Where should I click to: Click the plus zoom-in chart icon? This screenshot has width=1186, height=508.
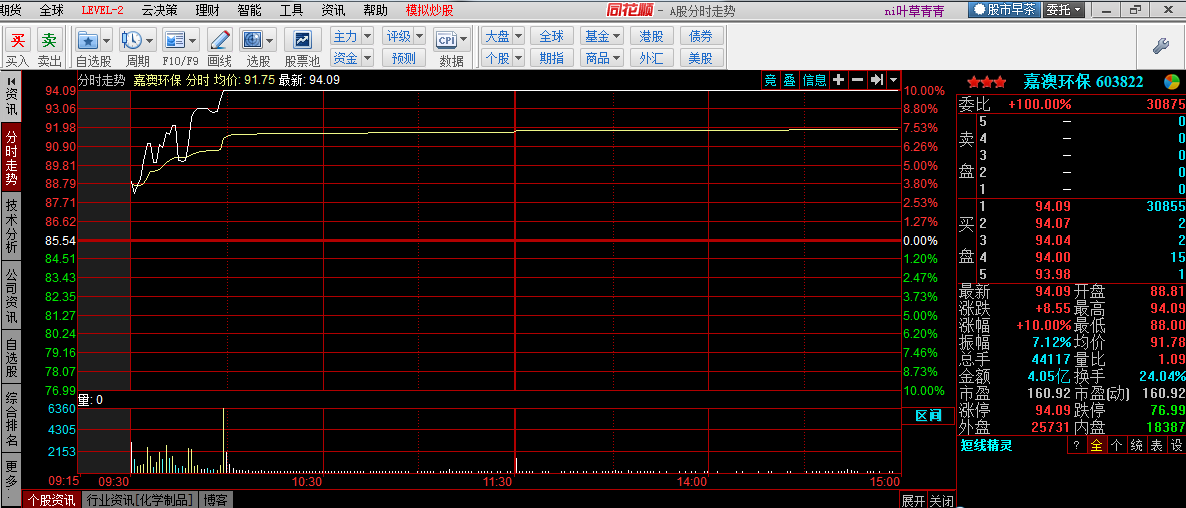tap(838, 80)
